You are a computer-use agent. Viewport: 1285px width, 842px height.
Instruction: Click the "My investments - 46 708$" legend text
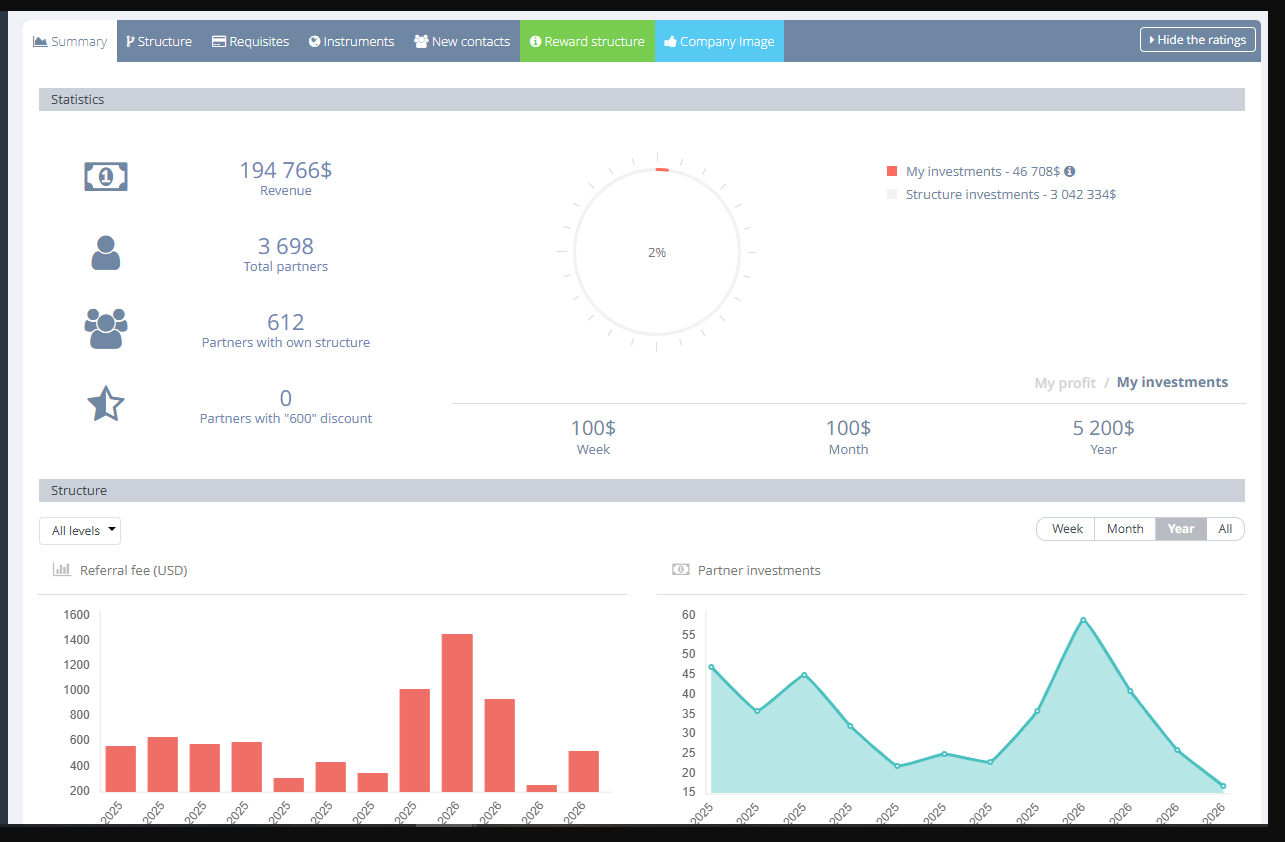(982, 171)
